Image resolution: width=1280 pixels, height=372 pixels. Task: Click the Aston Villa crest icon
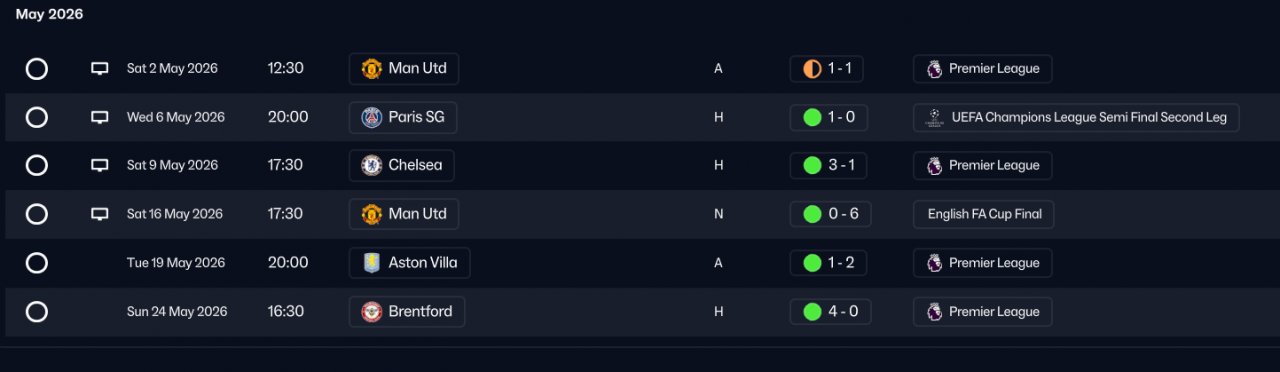pos(372,263)
